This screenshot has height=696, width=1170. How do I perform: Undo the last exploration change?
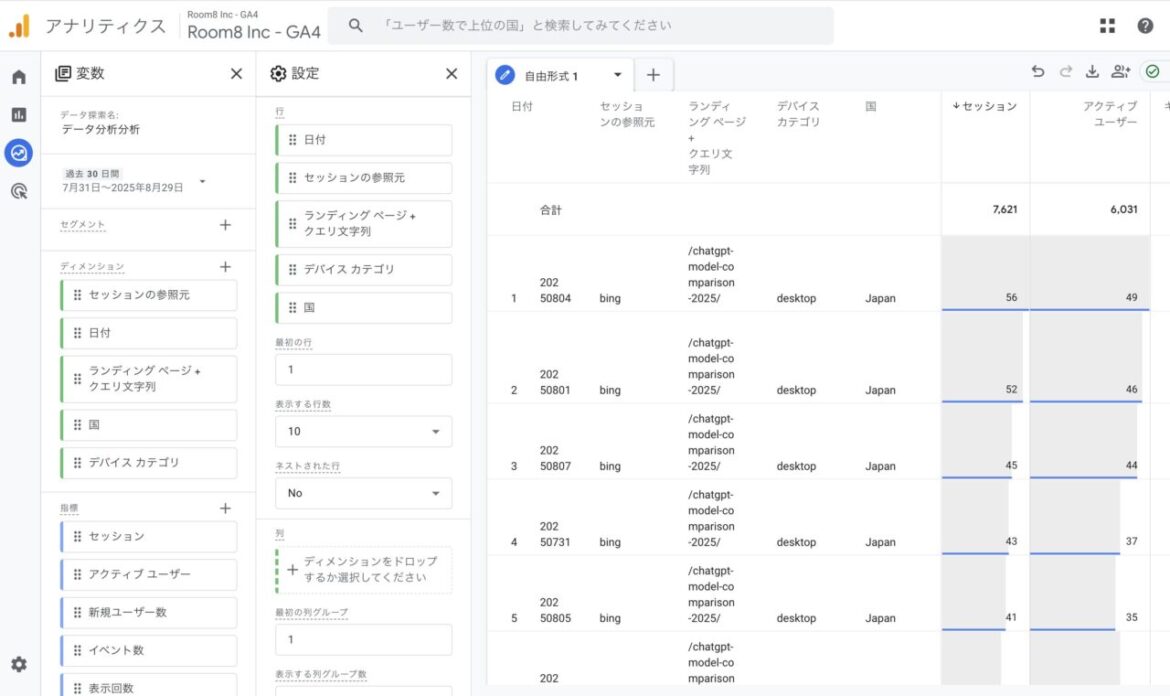pyautogui.click(x=1037, y=72)
